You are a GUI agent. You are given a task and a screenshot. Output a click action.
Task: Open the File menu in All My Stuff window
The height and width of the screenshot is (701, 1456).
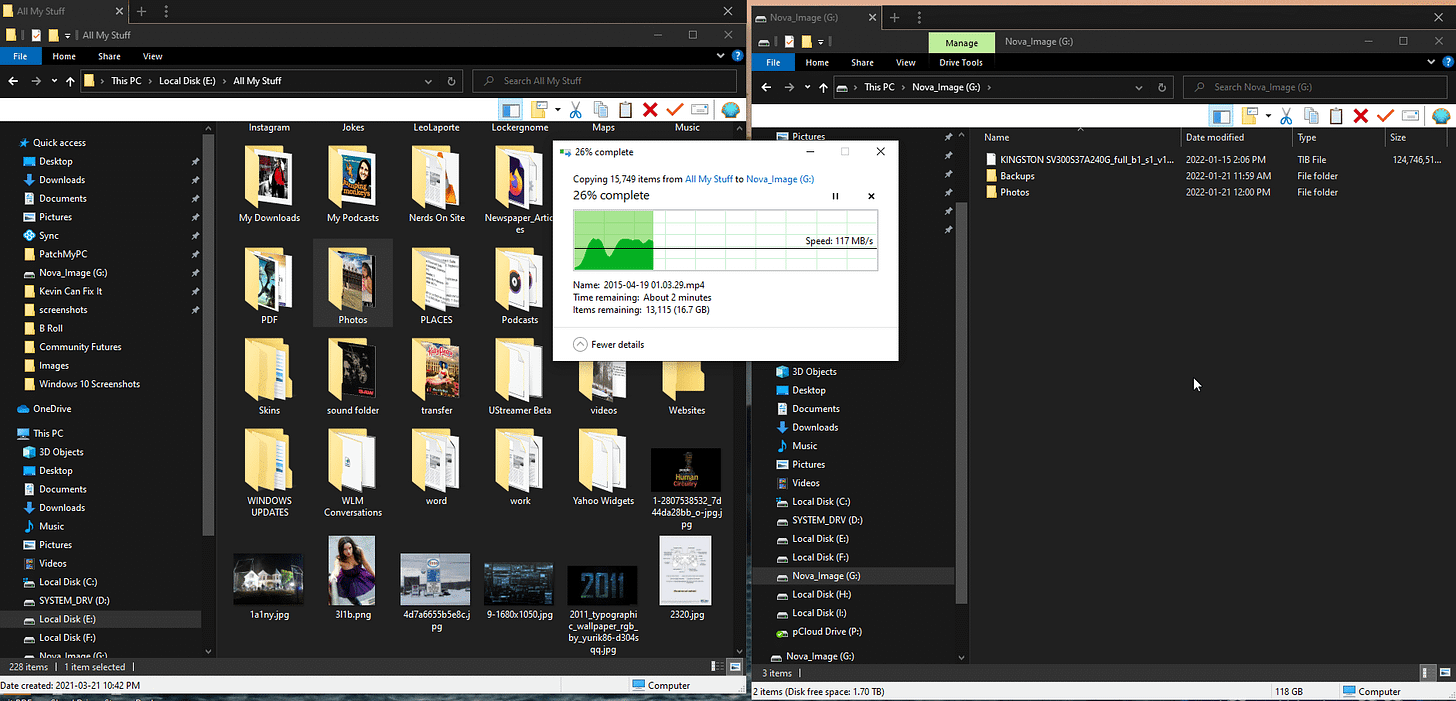coord(20,57)
